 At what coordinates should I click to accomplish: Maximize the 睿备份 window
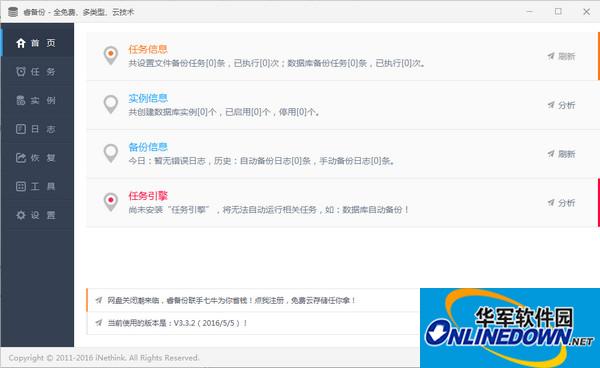tap(558, 11)
